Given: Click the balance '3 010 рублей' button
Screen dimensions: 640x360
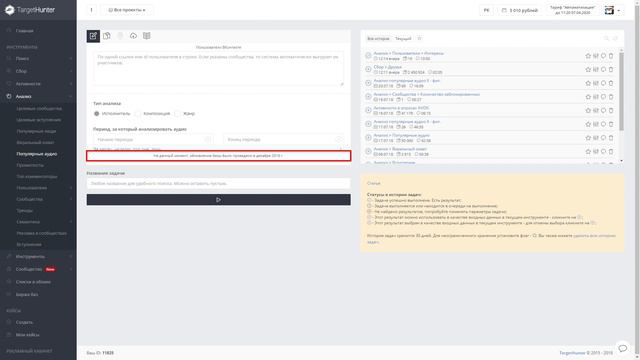Looking at the screenshot, I should [520, 10].
